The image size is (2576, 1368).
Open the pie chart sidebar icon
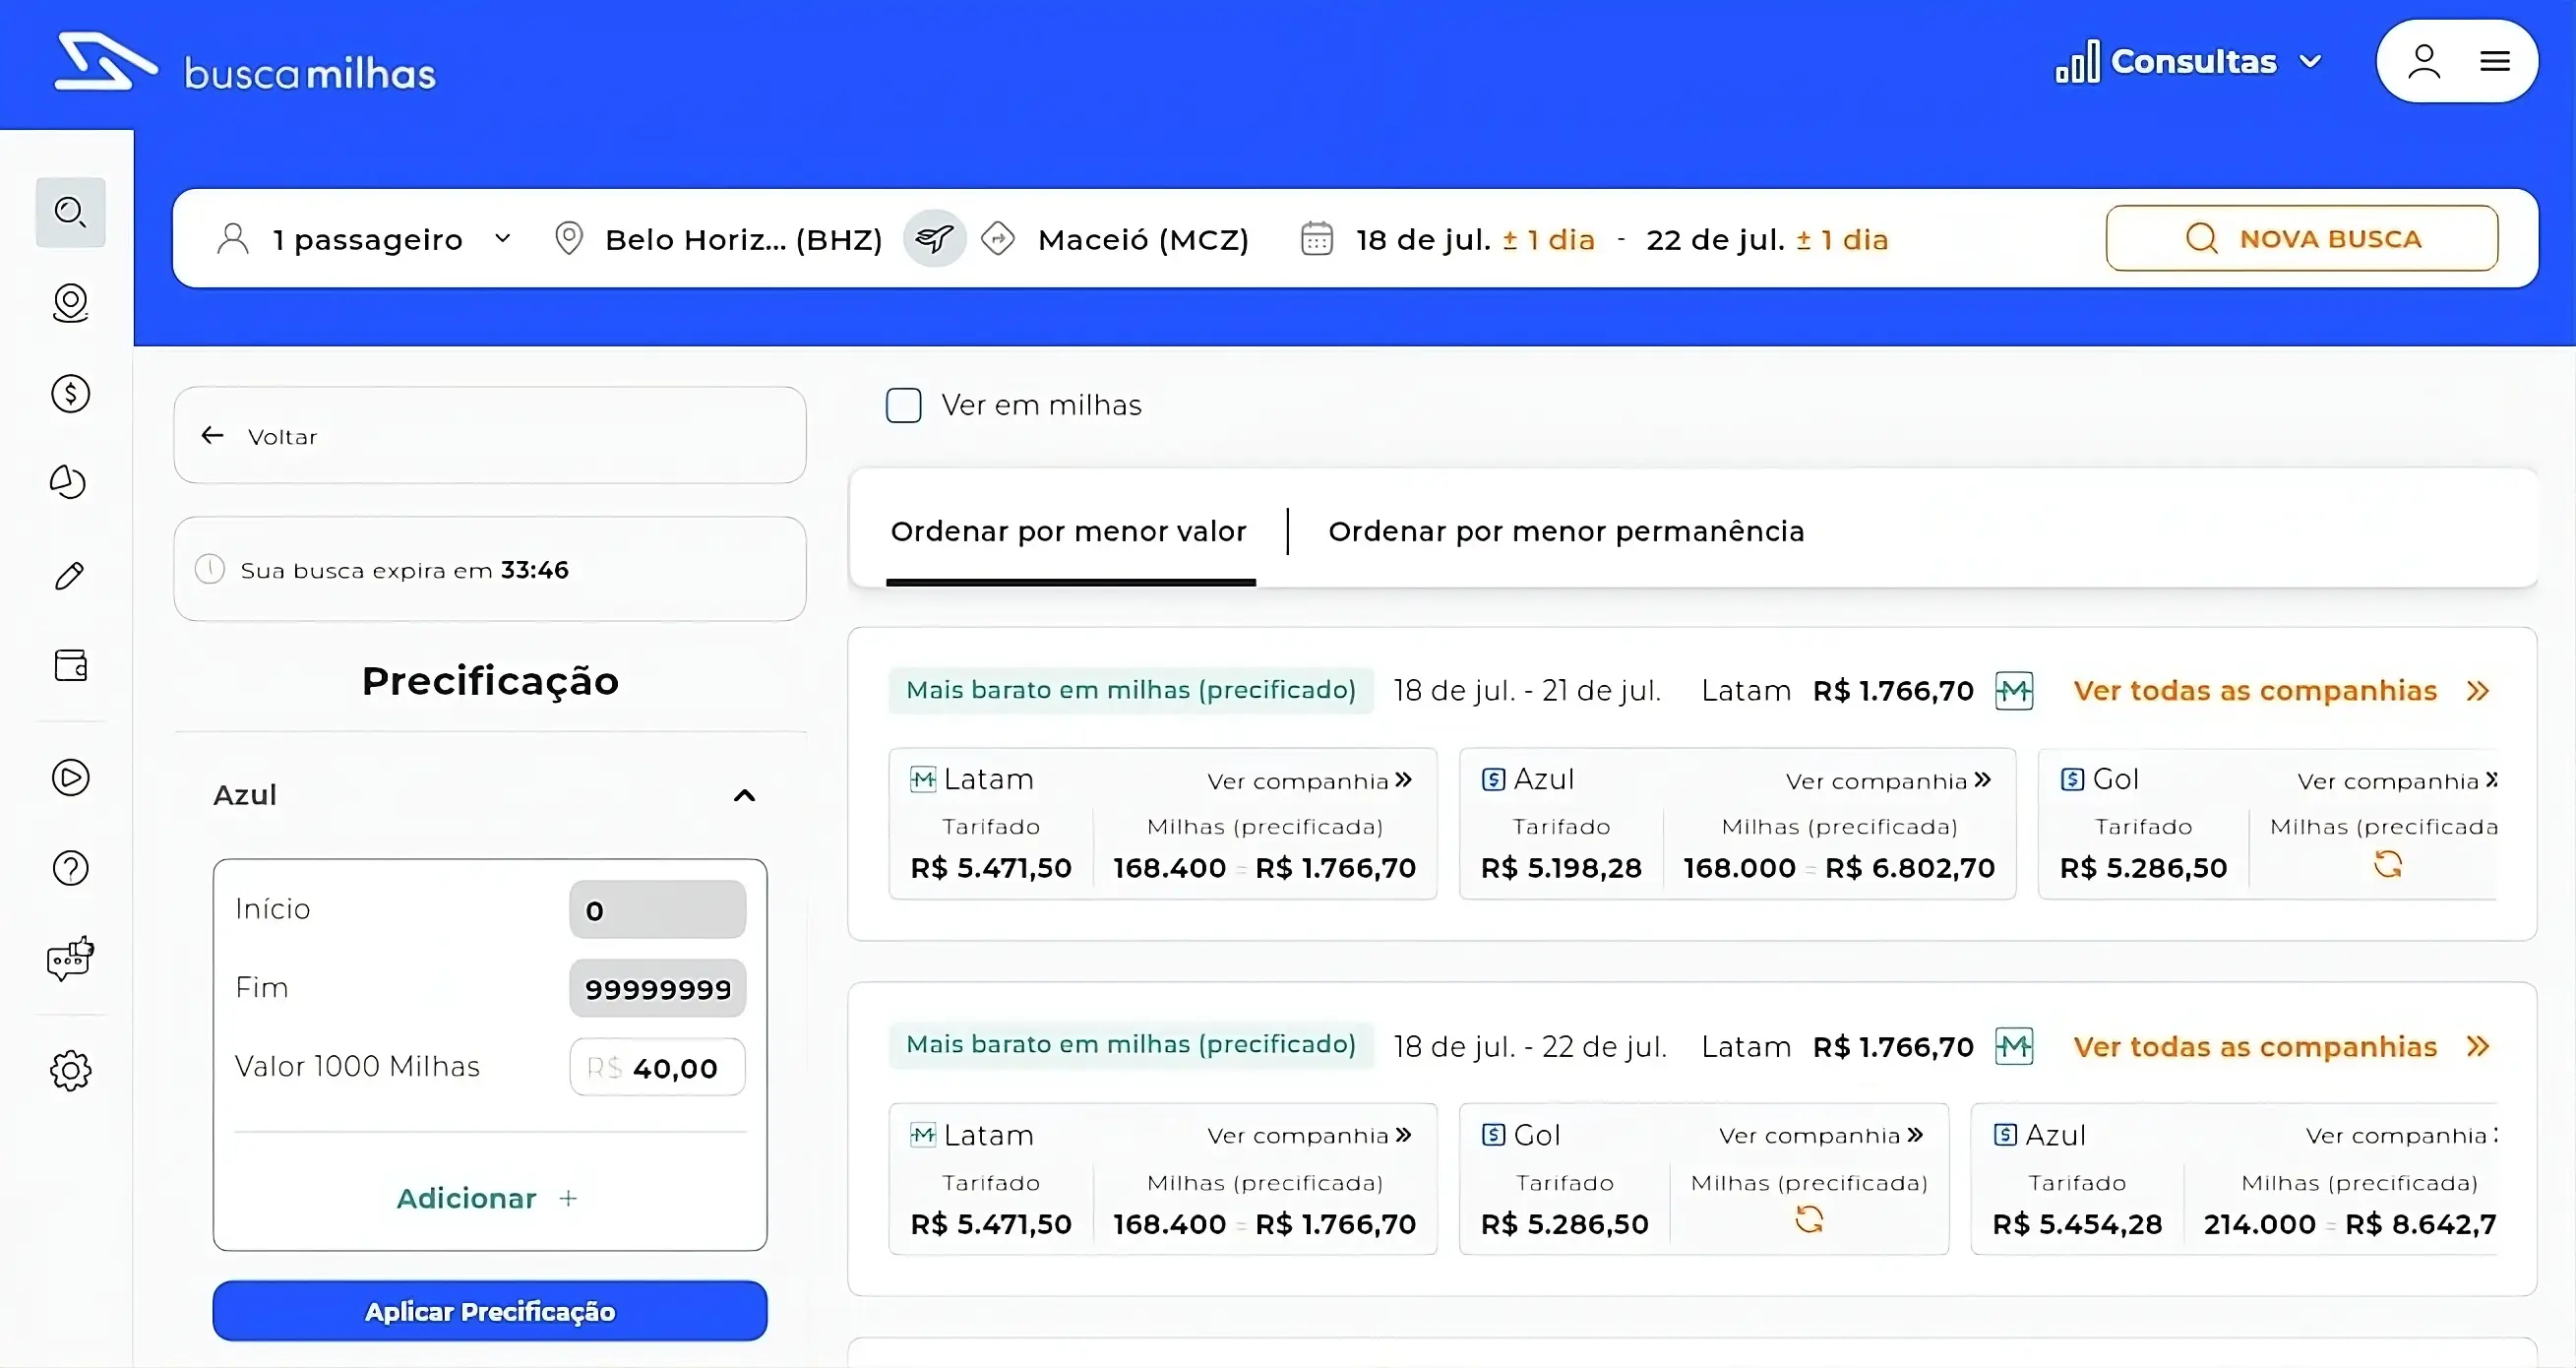pos(68,482)
